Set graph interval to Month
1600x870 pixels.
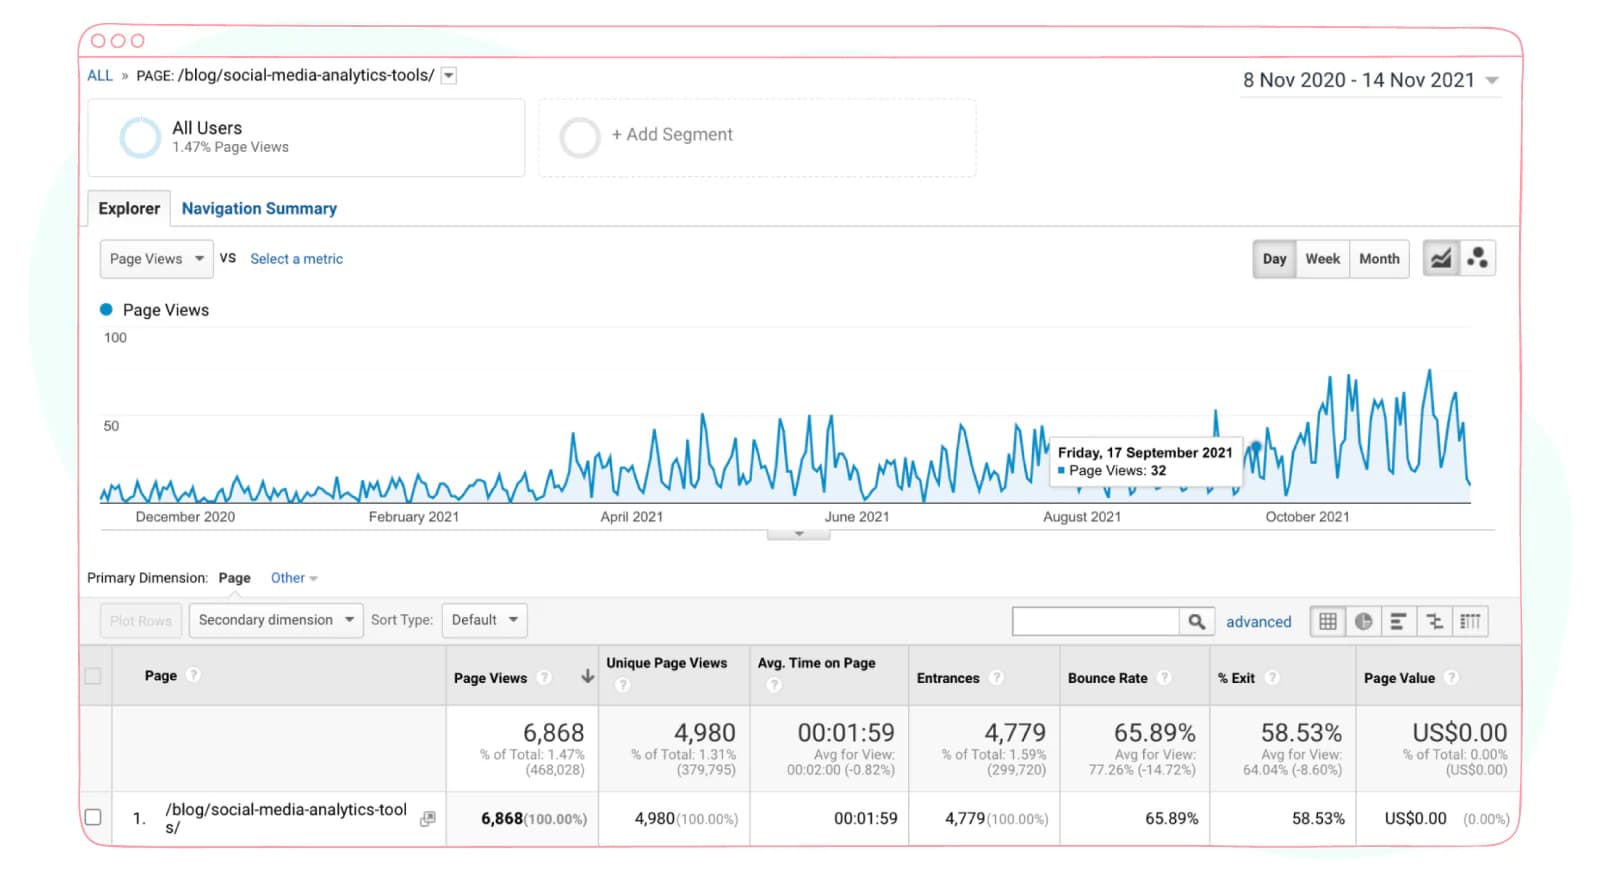click(1379, 259)
